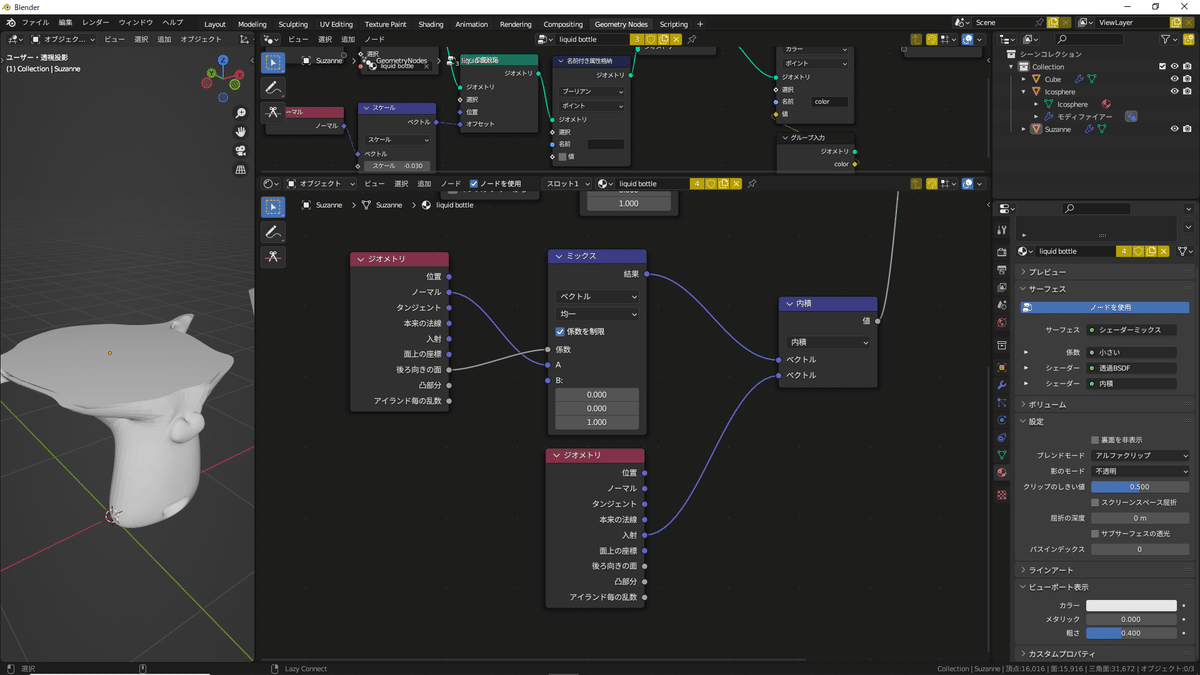1200x675 pixels.
Task: Open the Object Data green triangle tab
Action: click(1002, 455)
